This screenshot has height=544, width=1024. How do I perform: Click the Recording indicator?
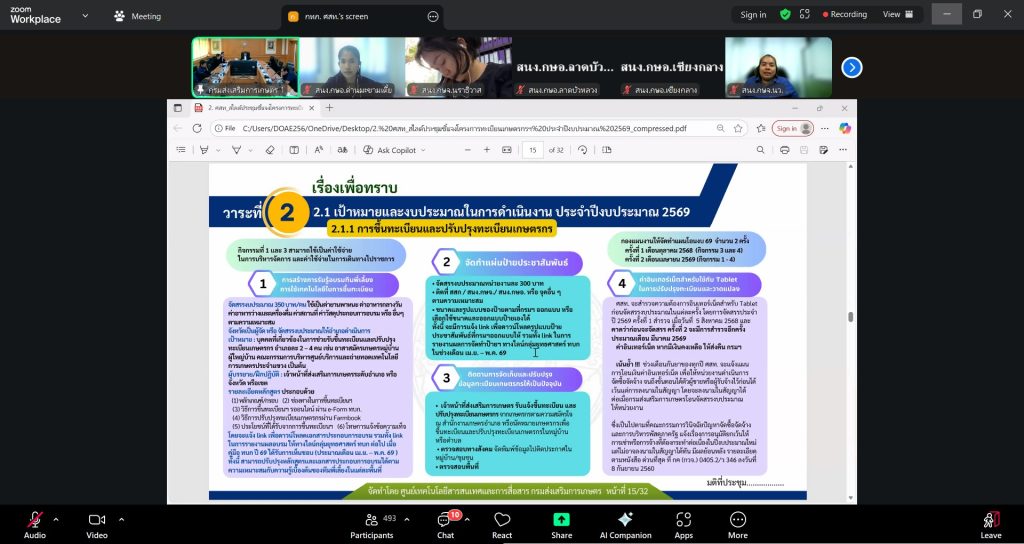841,15
